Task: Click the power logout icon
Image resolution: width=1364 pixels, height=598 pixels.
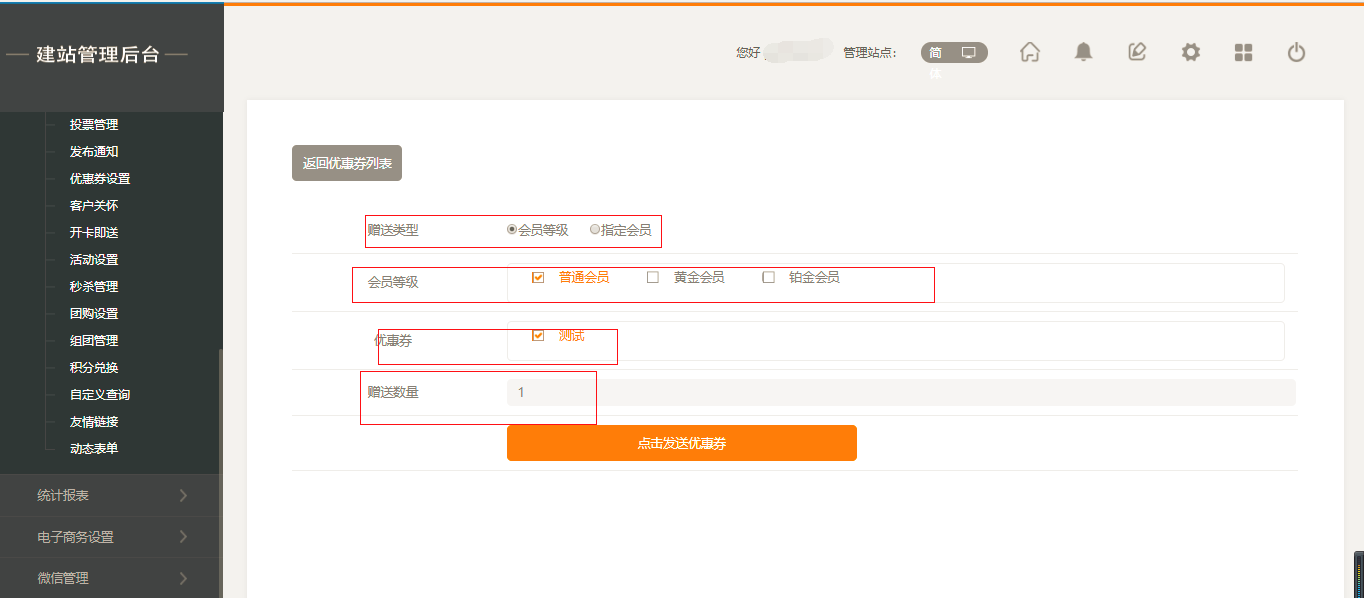Action: point(1296,53)
